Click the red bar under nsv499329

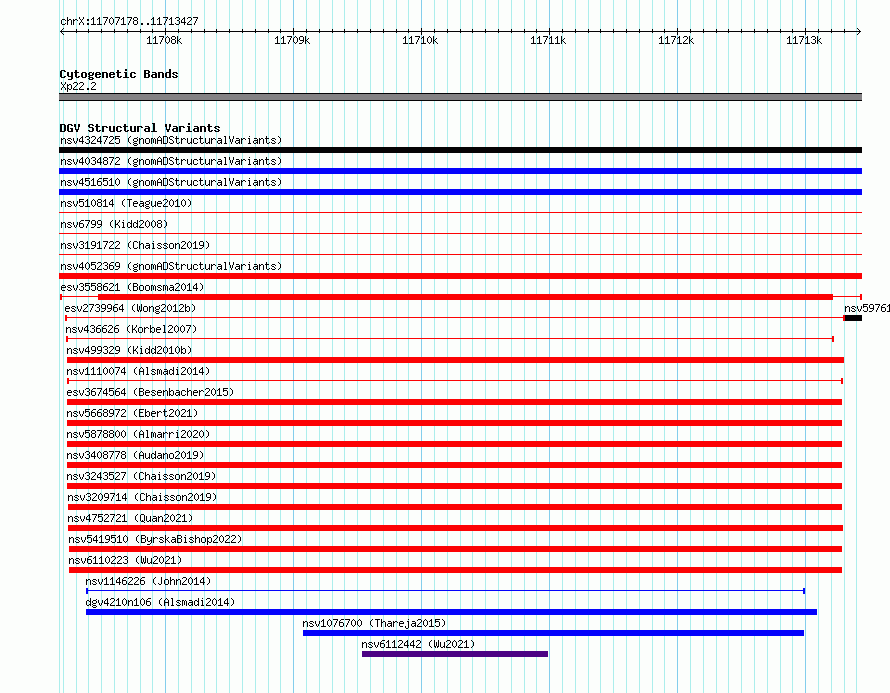[455, 360]
